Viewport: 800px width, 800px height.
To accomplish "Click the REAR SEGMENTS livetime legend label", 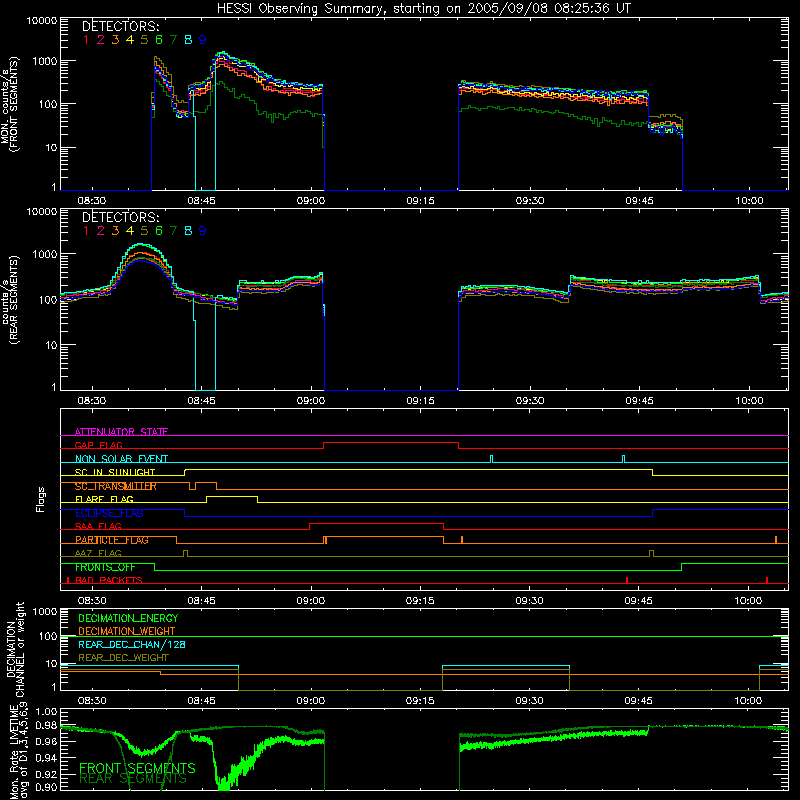I will pos(133,779).
